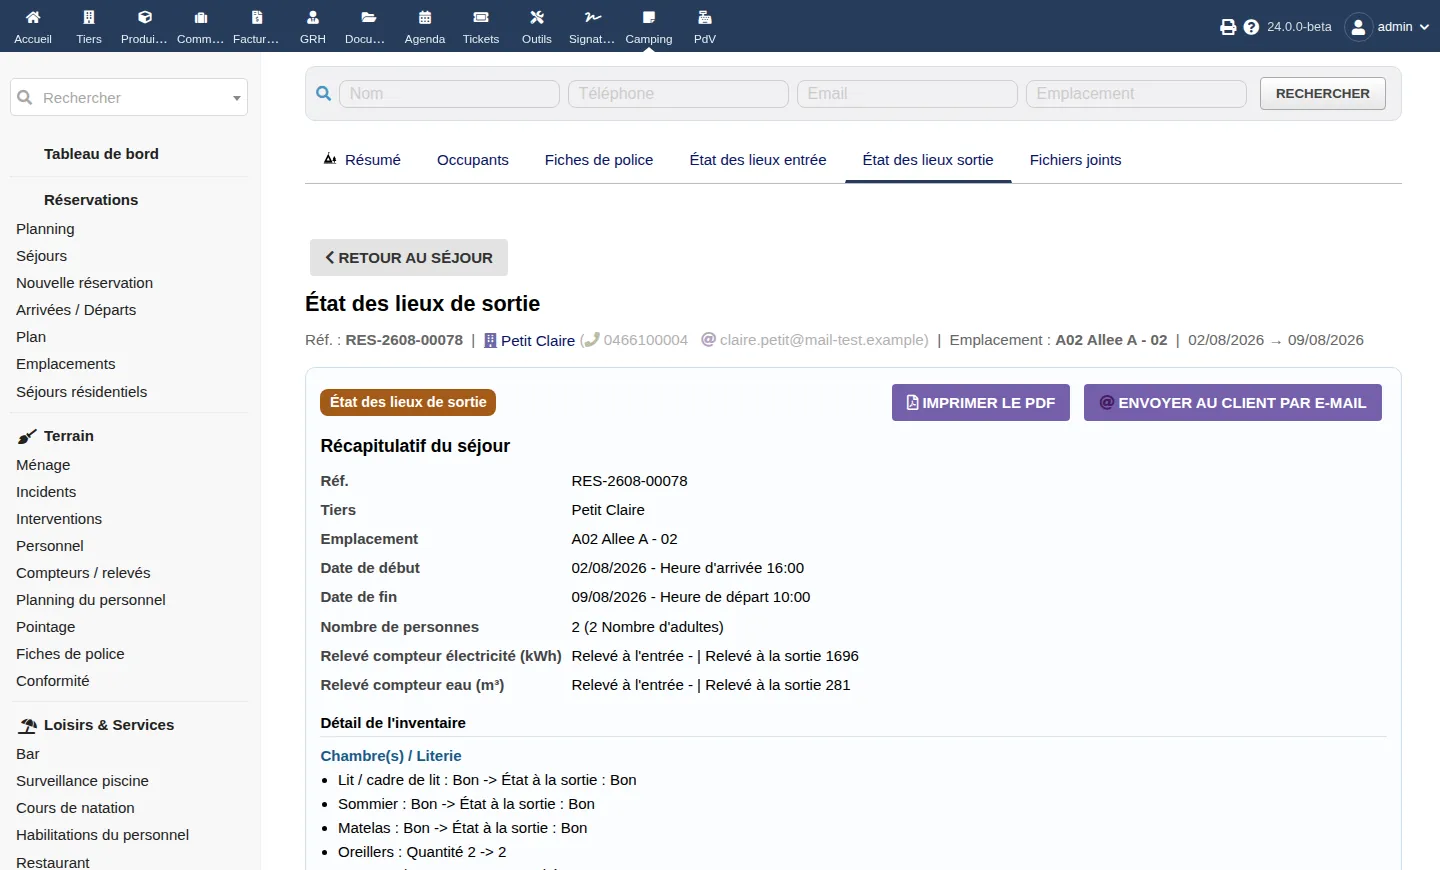Open Arrivées / Départs in the sidebar
Screen dimensions: 1440x870
click(x=76, y=310)
